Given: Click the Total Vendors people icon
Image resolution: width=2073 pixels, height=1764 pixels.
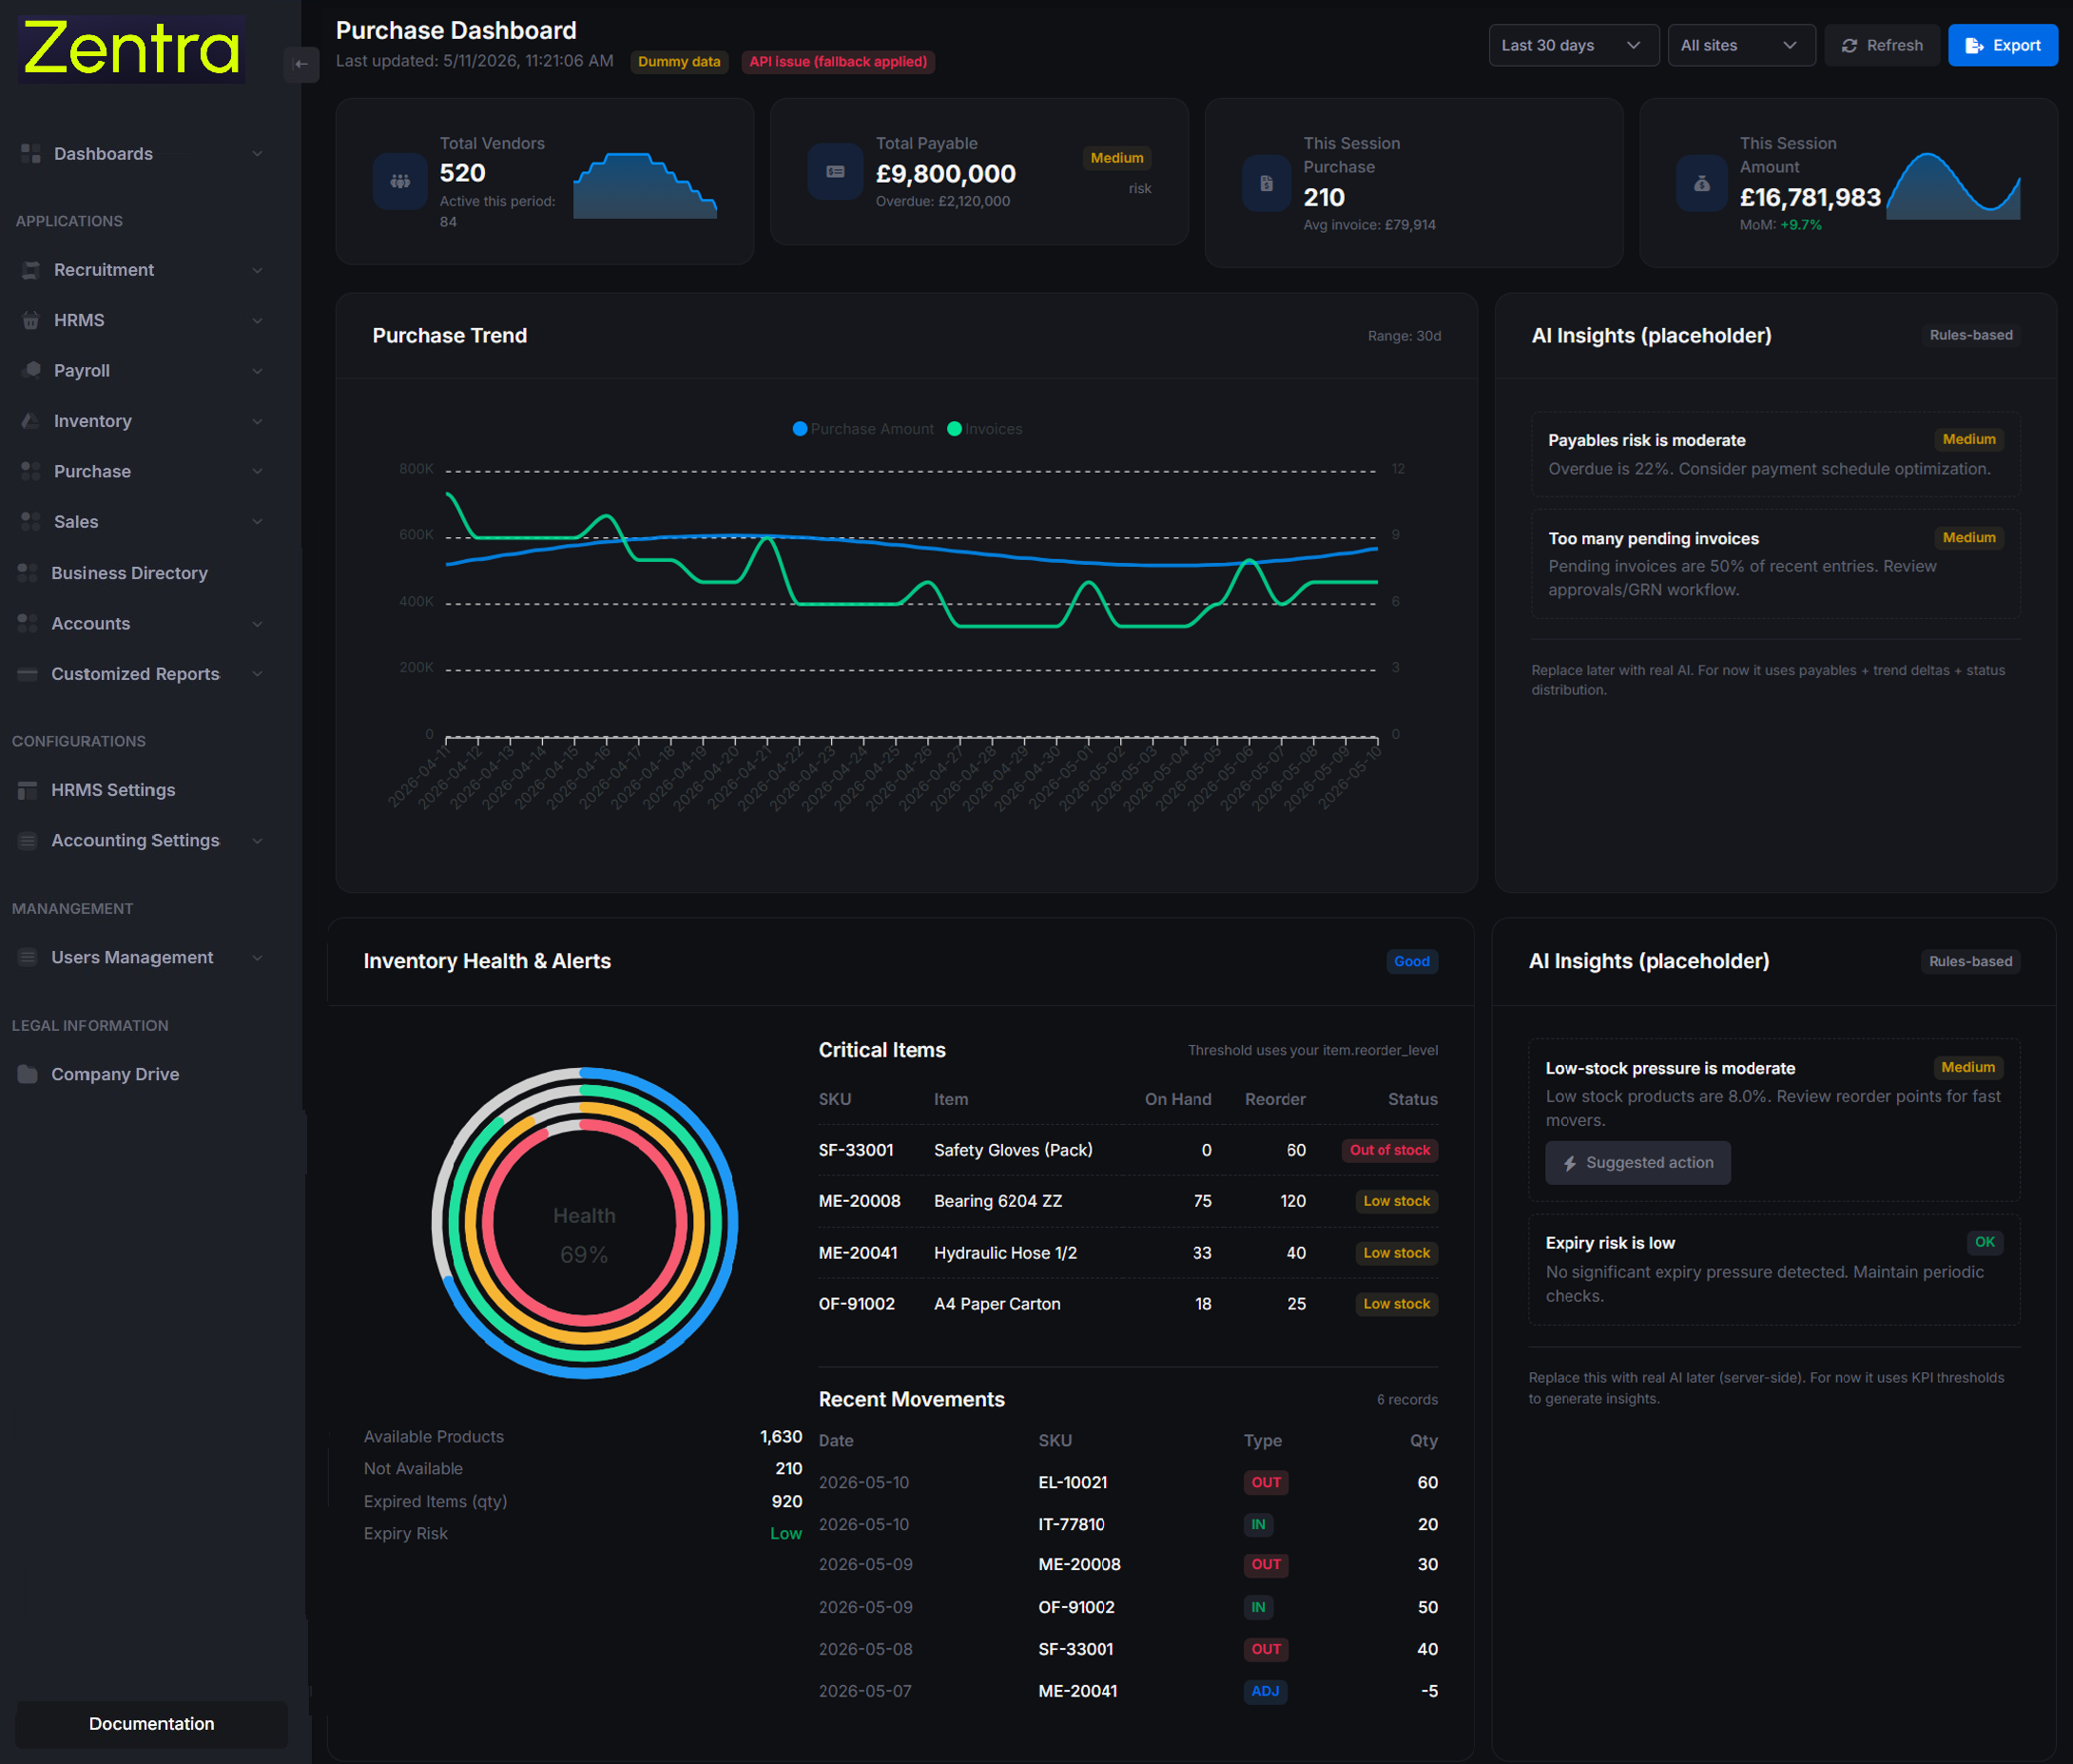Looking at the screenshot, I should tap(400, 181).
